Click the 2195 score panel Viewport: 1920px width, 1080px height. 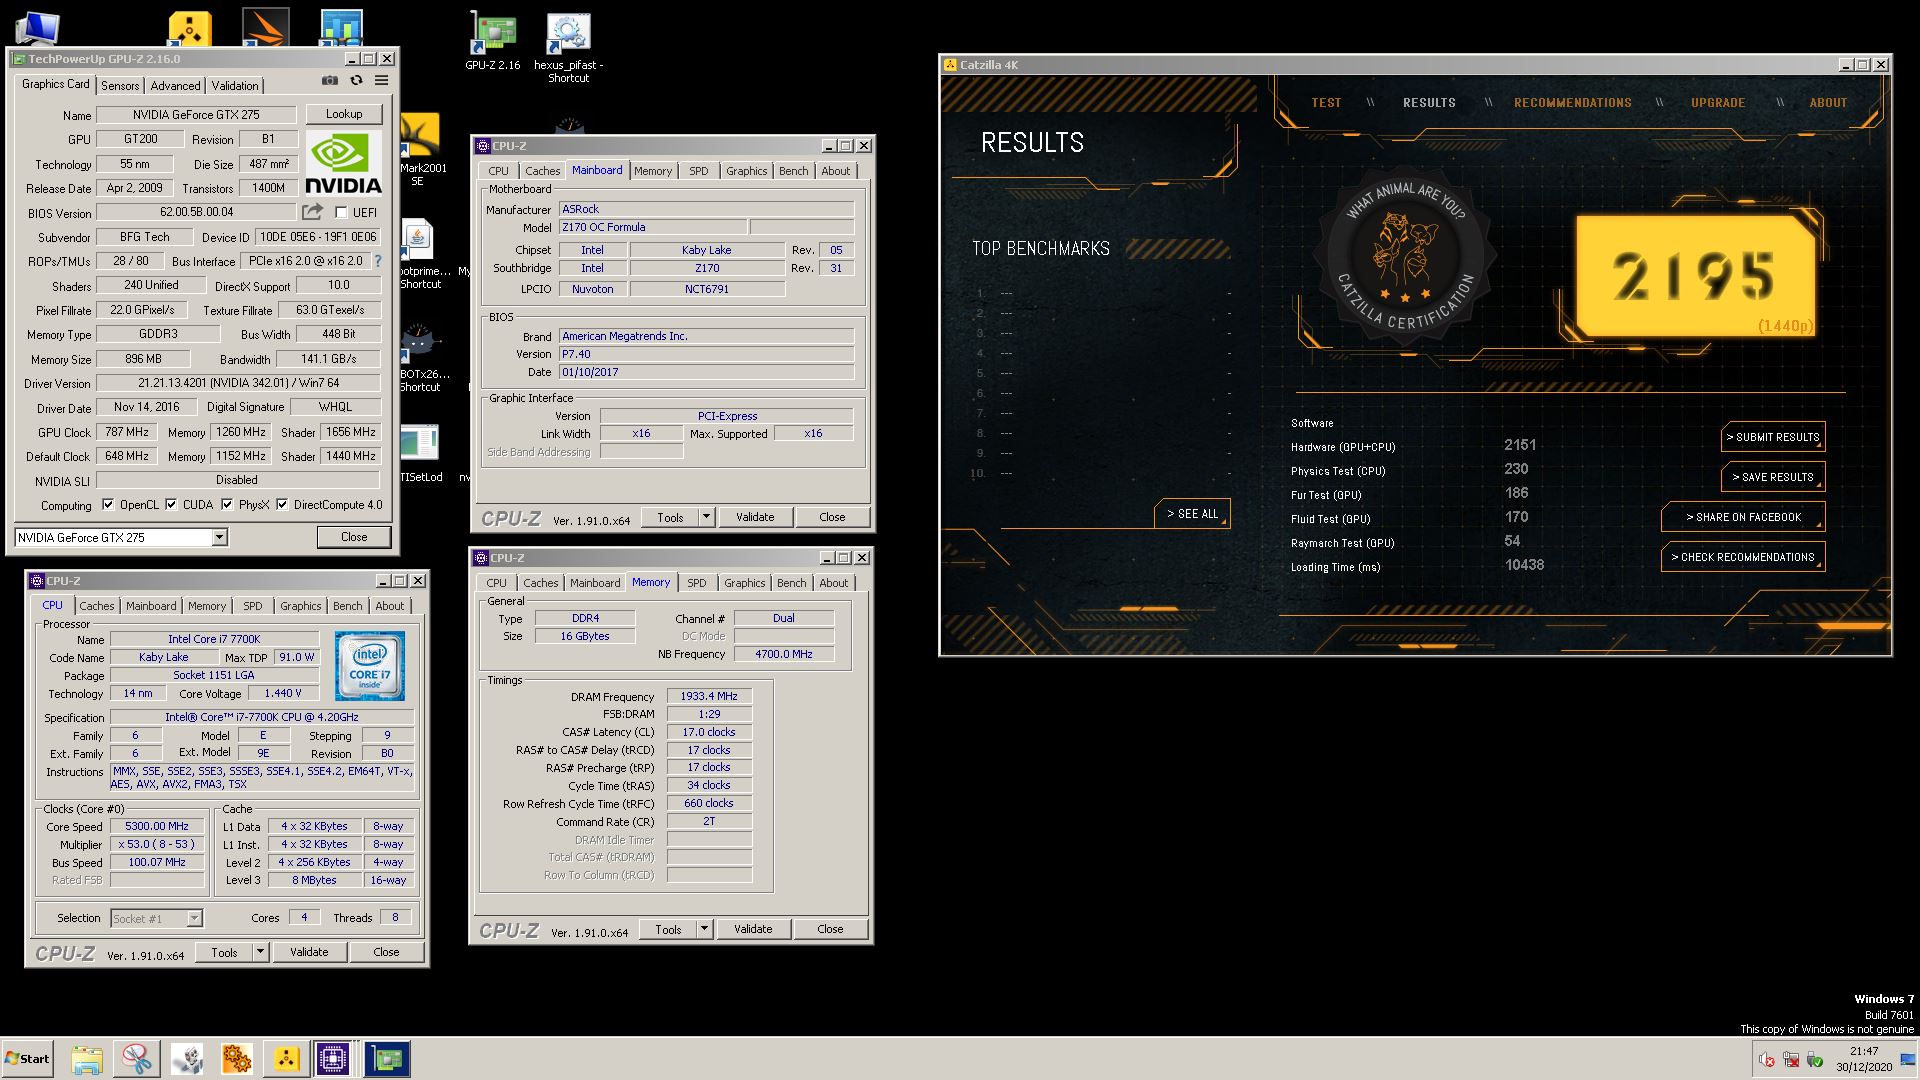pos(1695,276)
